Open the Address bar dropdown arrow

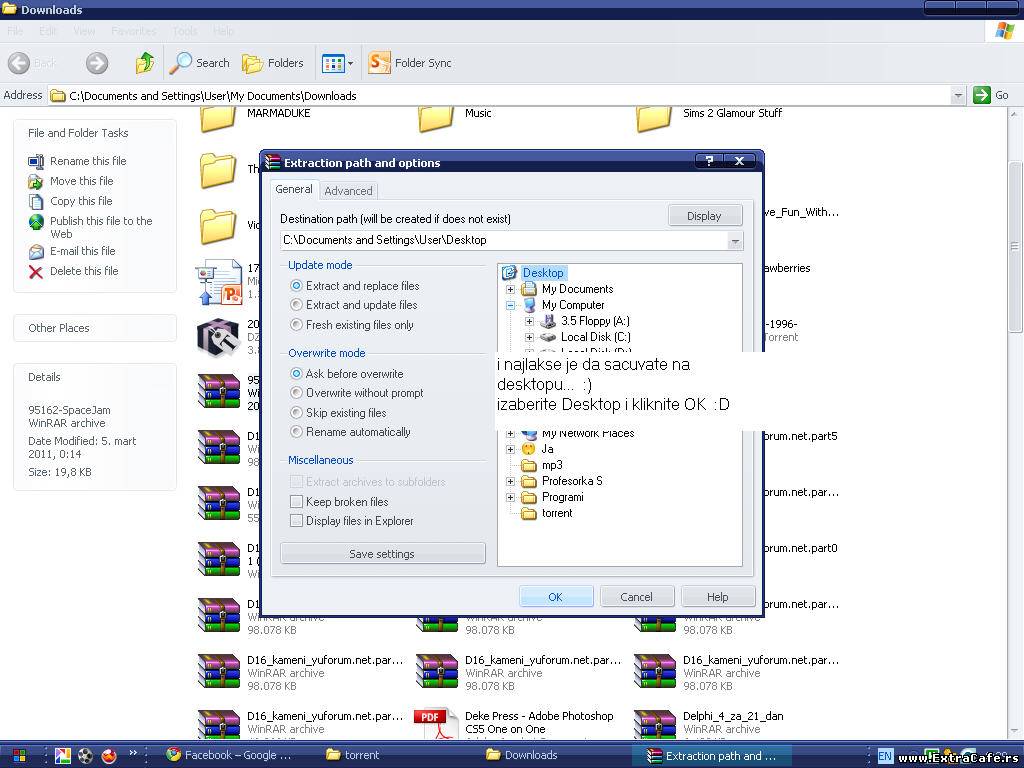(x=958, y=96)
